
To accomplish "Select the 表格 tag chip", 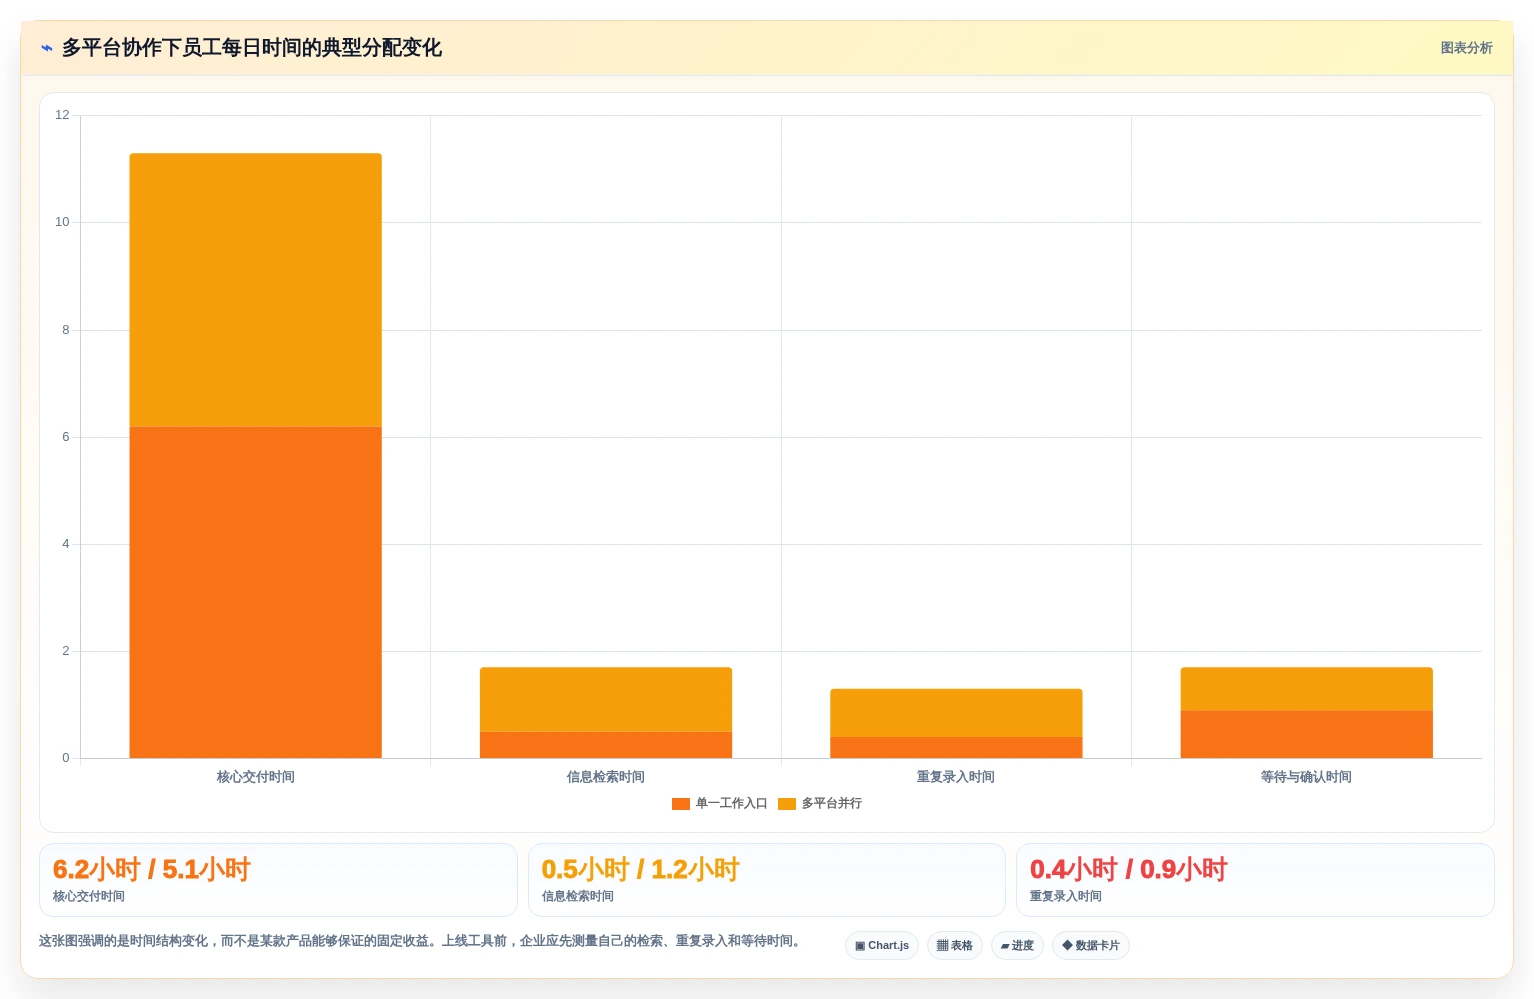I will point(955,945).
